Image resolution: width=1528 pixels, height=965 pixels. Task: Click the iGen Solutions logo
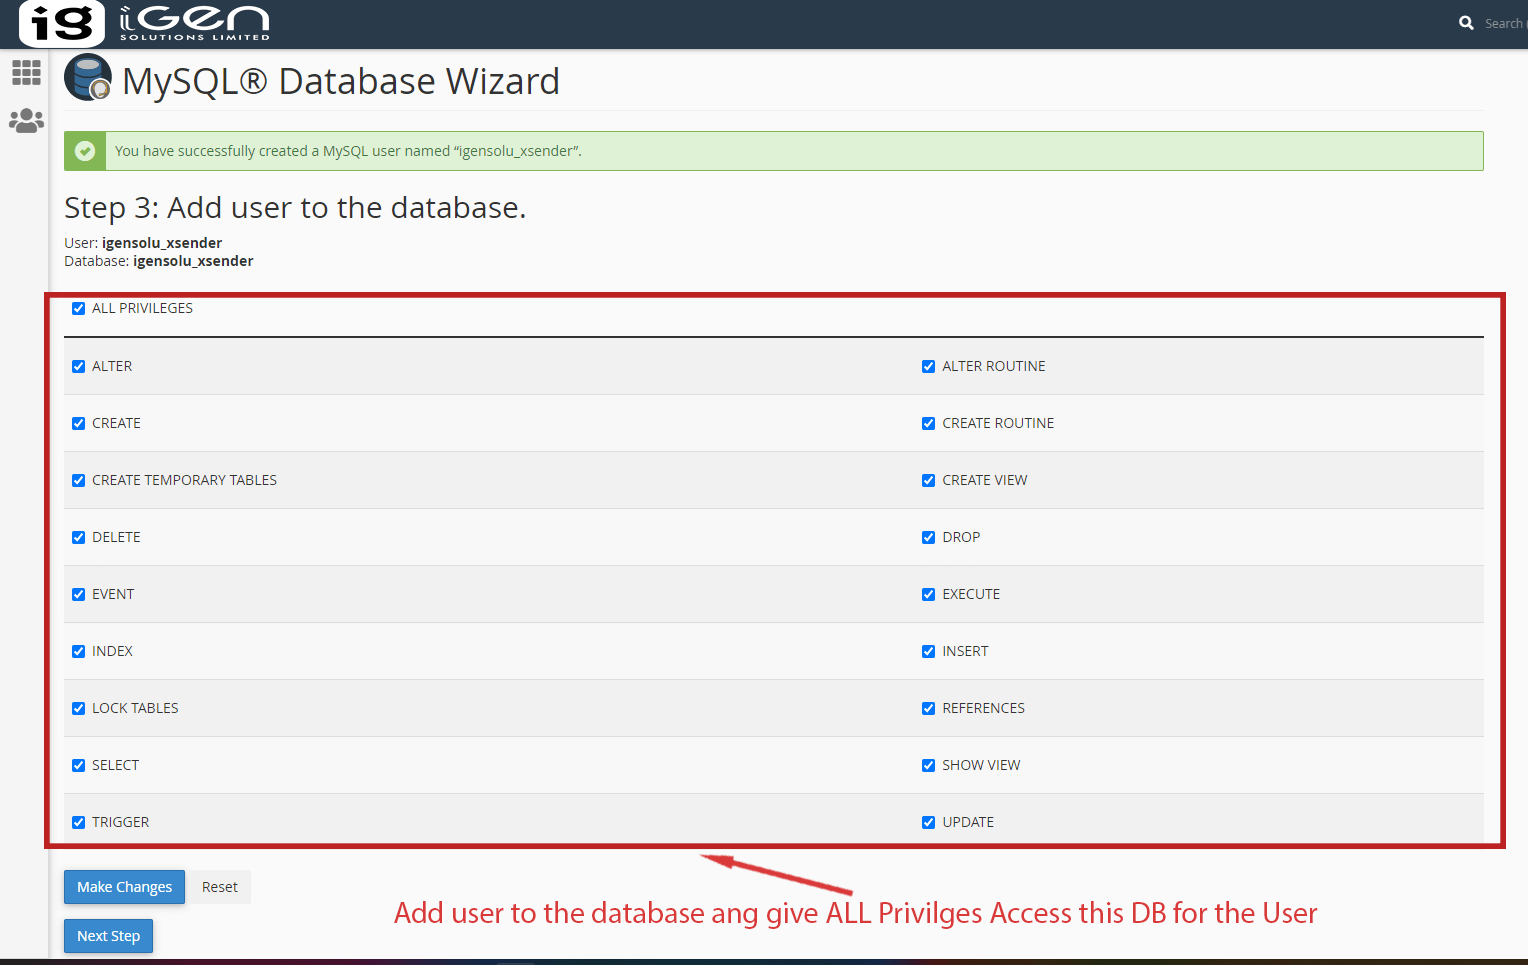pos(145,23)
